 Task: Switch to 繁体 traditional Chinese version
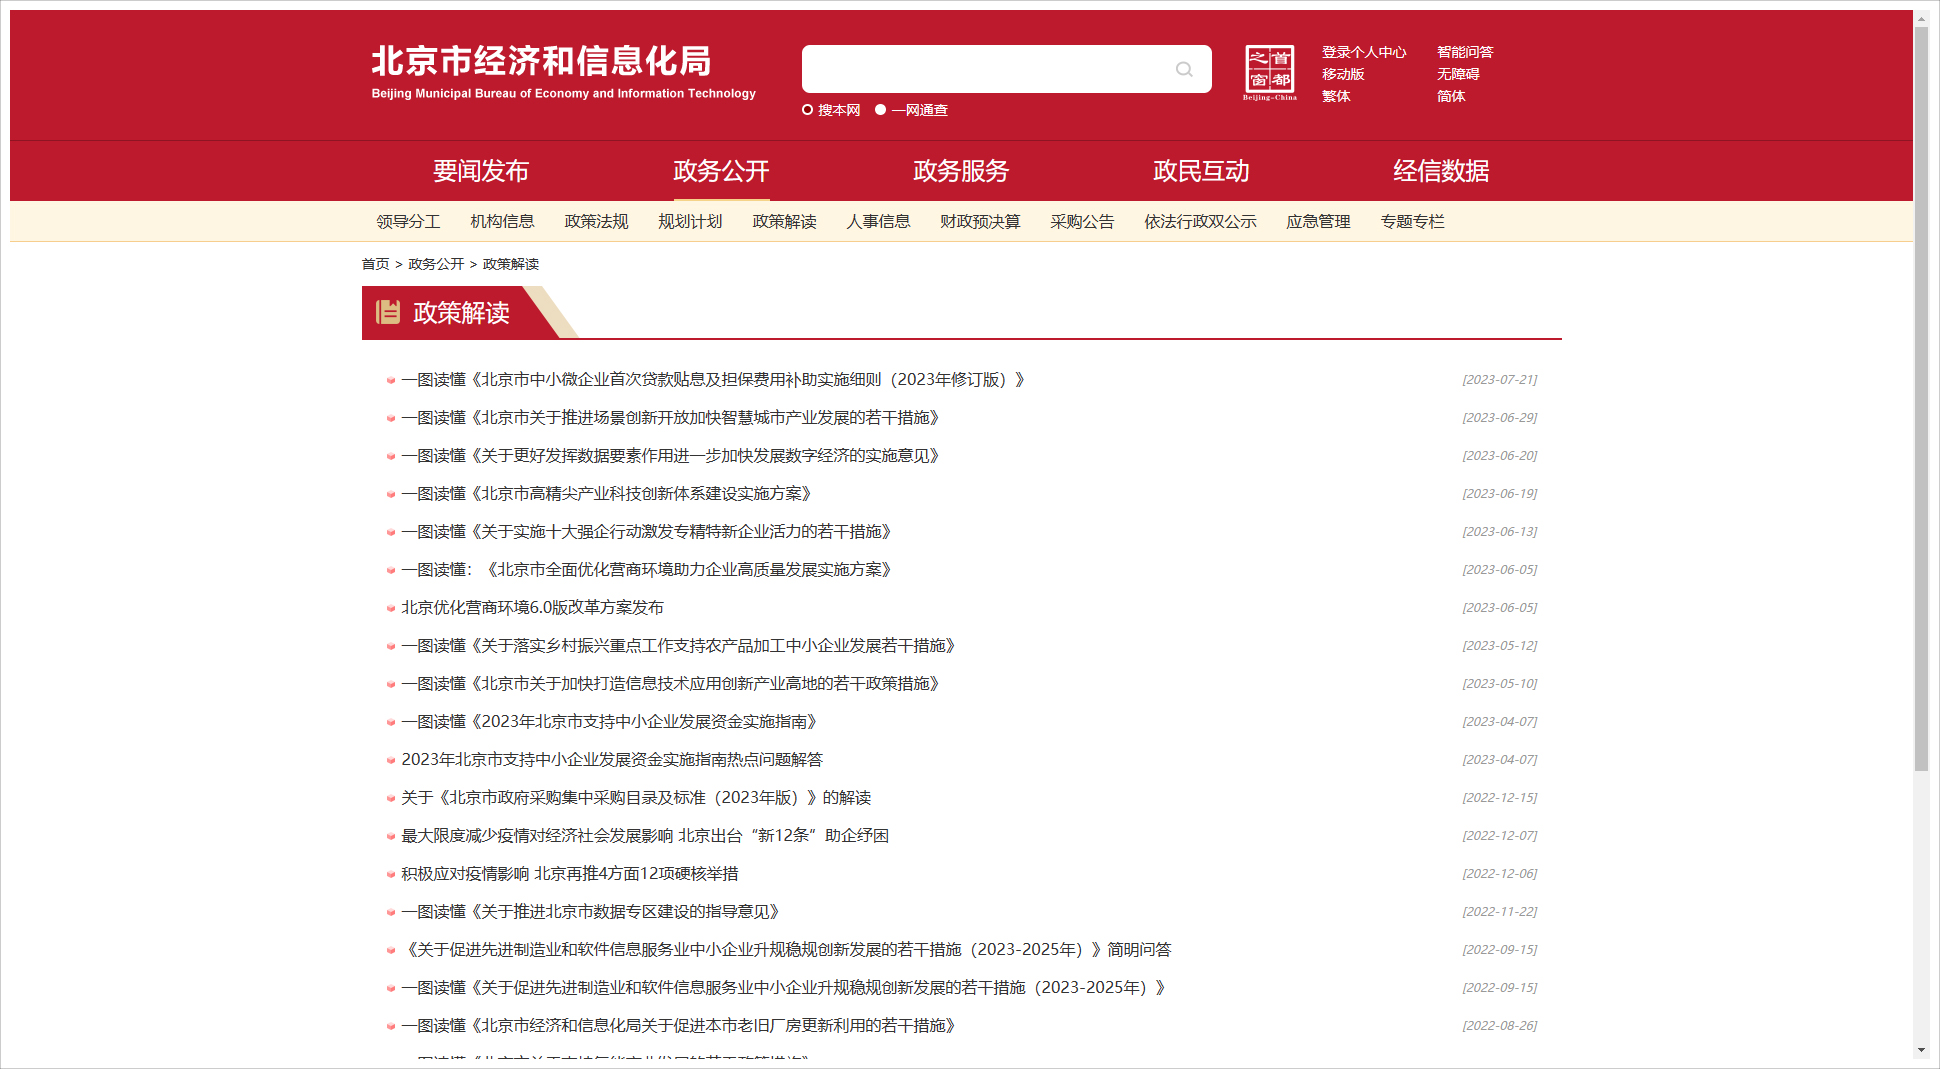tap(1336, 96)
